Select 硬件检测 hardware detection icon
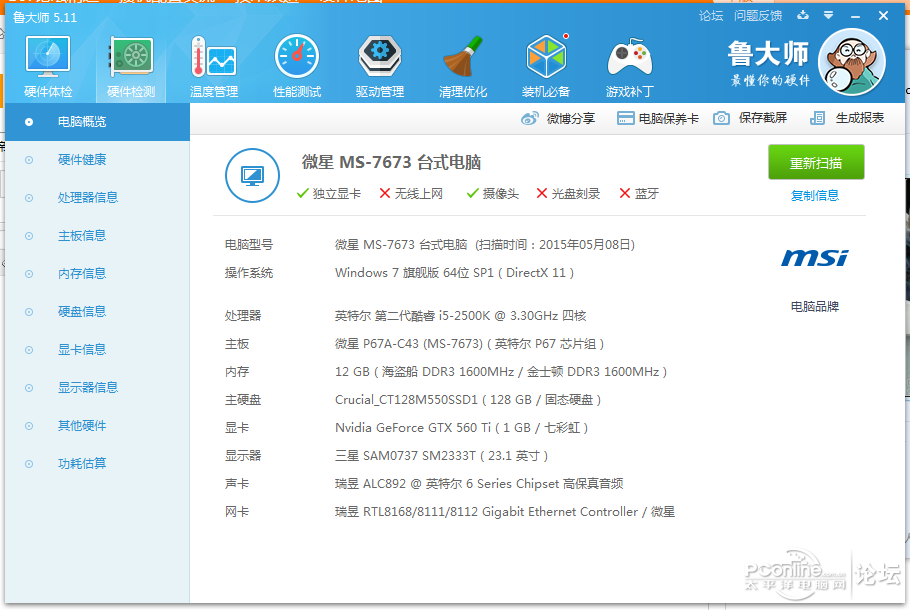Screen dimensions: 910x610 point(131,57)
